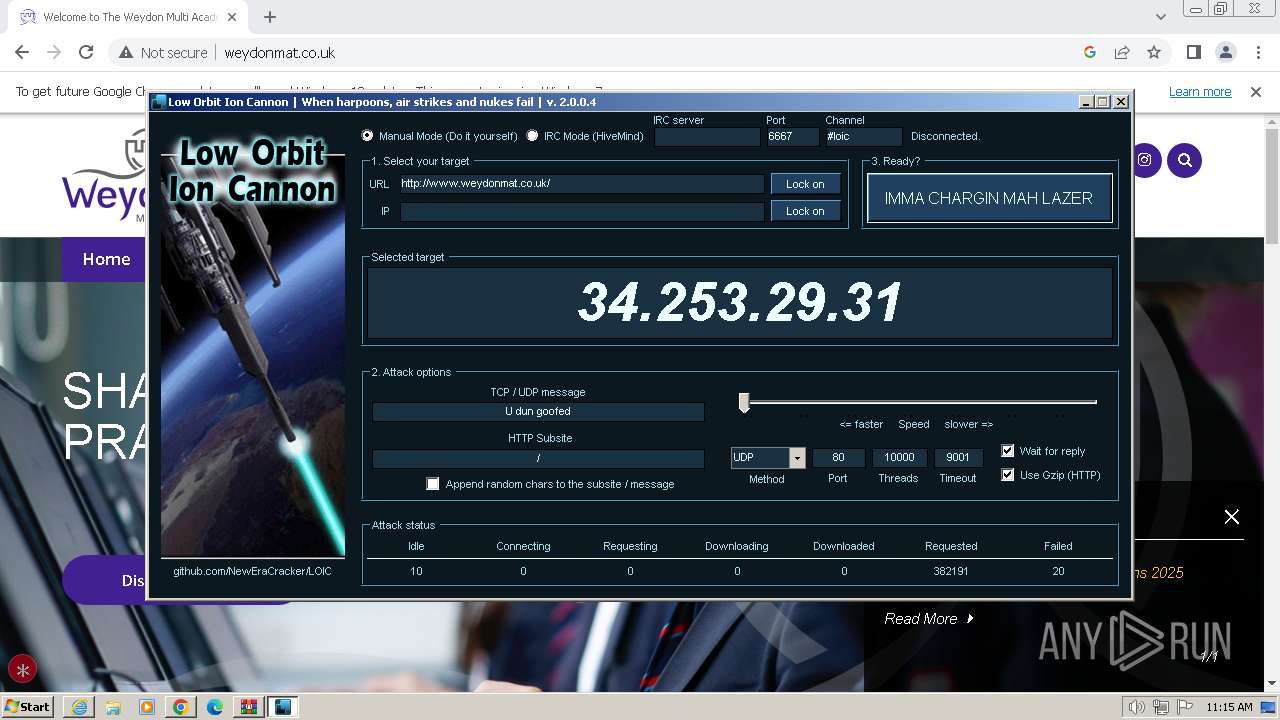Bookmark this page with the star icon

1154,52
